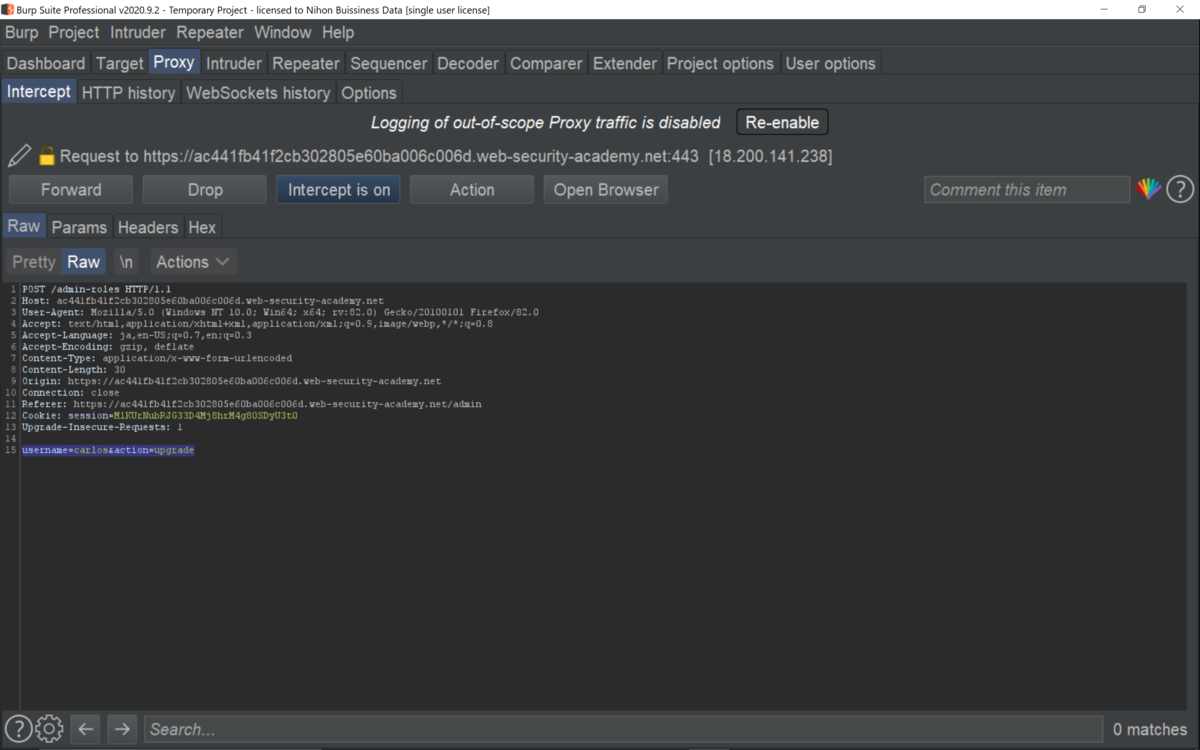This screenshot has width=1200, height=750.
Task: Click the Comment this item field
Action: point(1027,190)
